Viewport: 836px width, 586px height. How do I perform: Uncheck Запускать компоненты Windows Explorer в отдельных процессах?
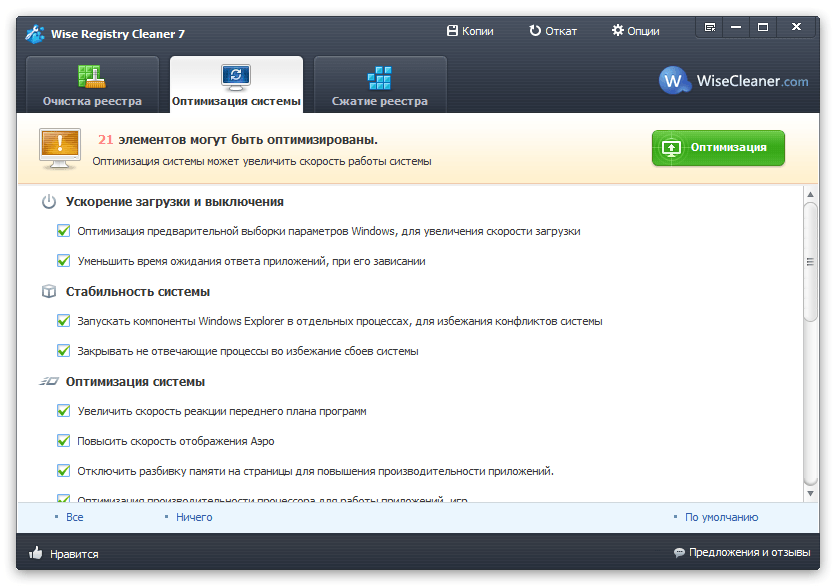click(63, 321)
